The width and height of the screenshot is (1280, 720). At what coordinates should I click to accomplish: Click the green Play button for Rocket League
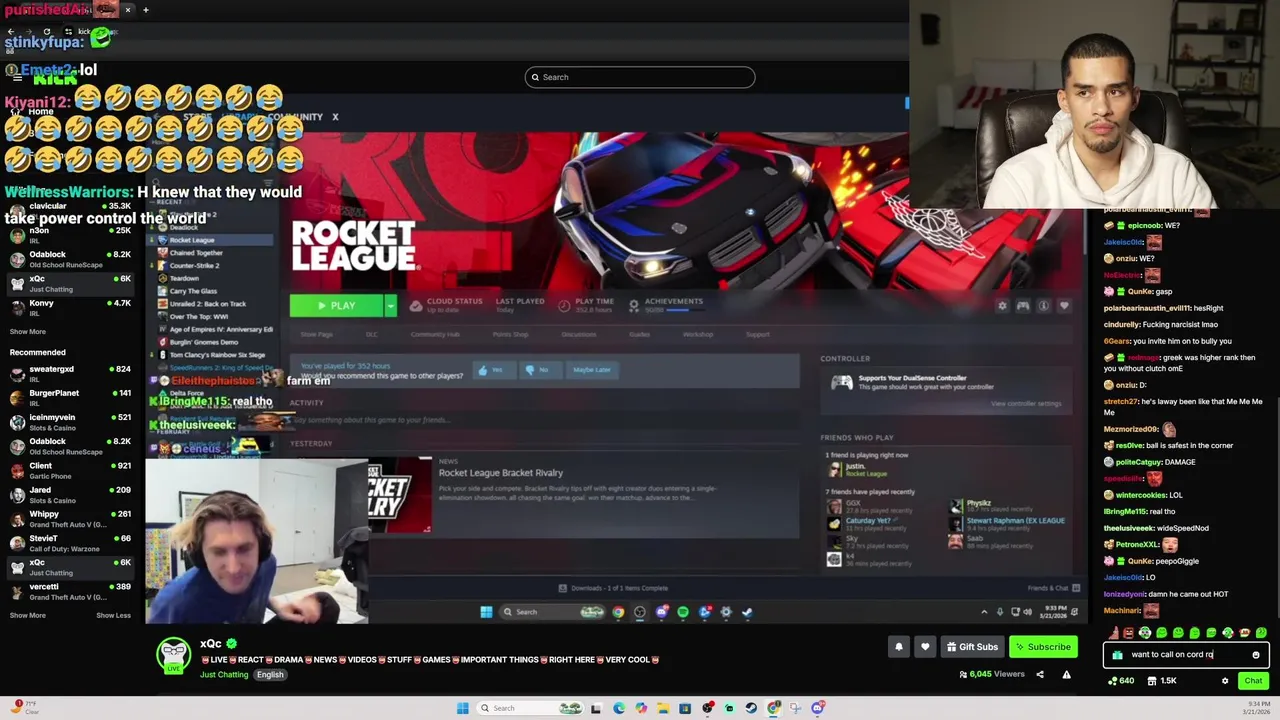click(337, 306)
